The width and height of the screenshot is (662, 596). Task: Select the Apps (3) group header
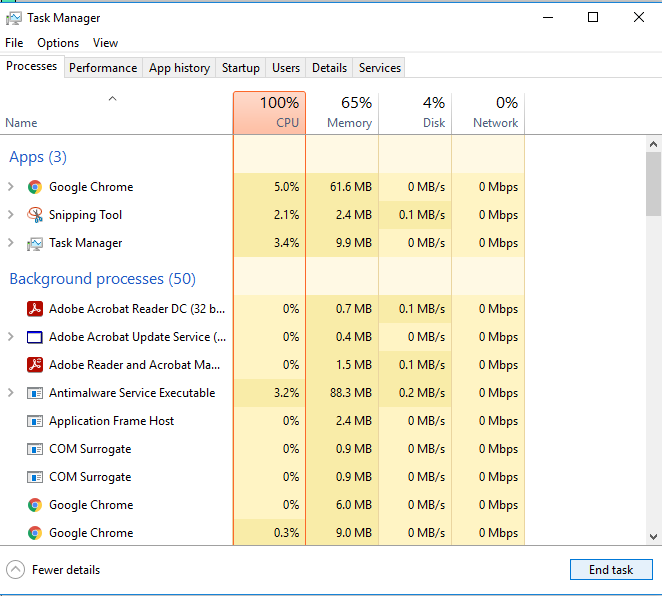pyautogui.click(x=38, y=157)
